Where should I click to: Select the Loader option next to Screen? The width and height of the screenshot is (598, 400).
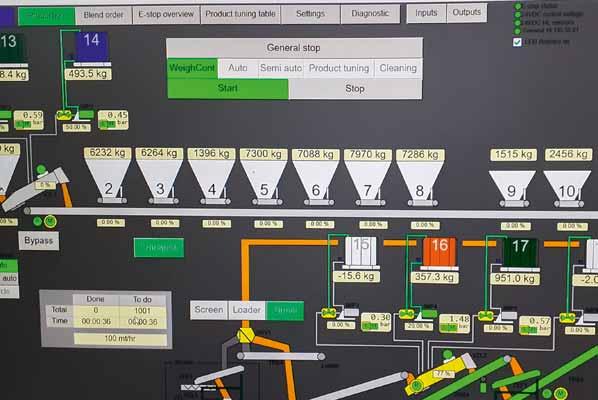(247, 310)
